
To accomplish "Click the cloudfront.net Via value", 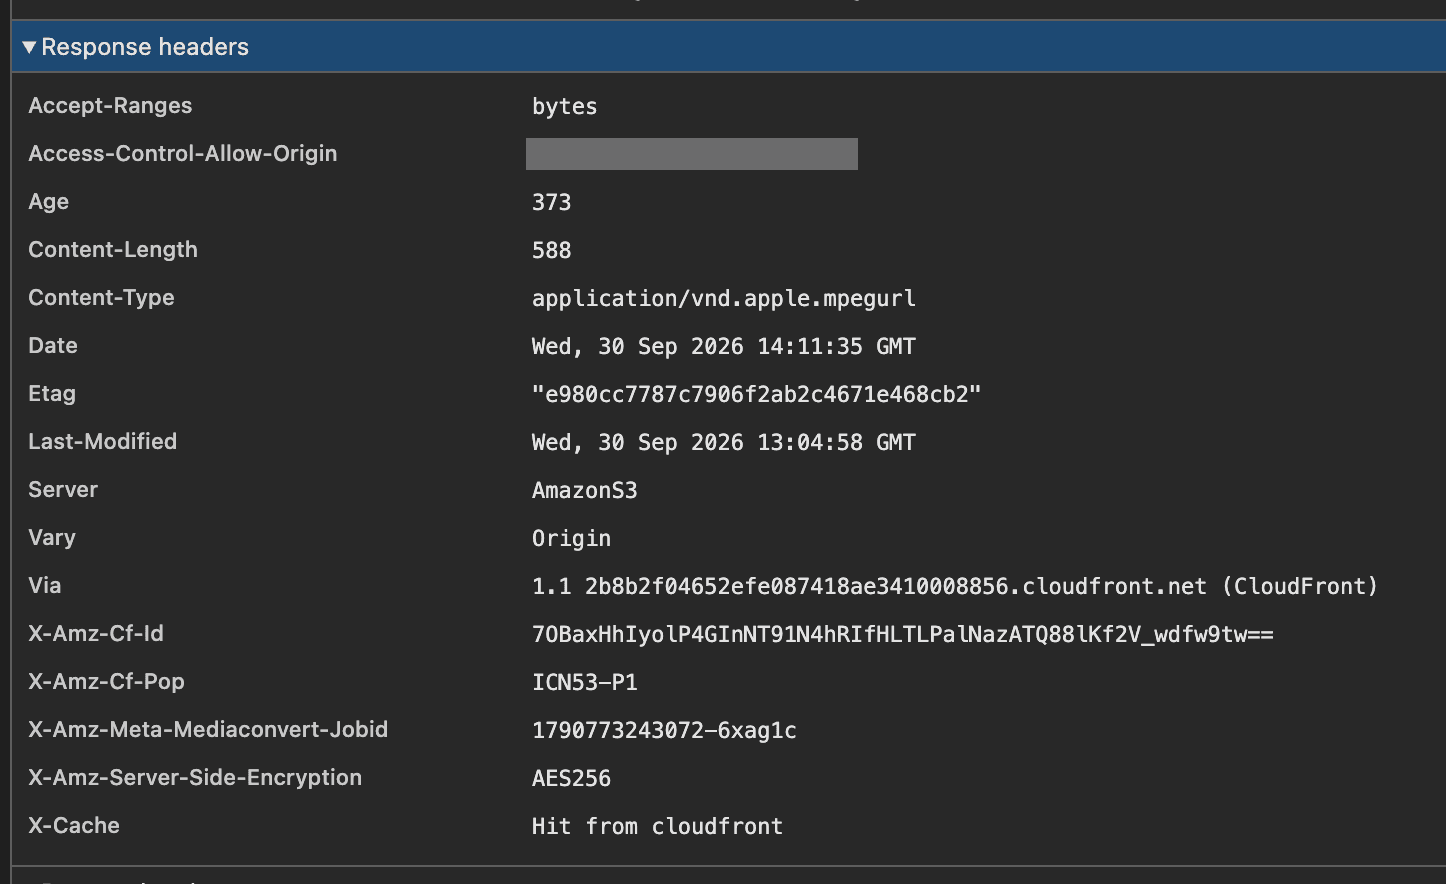I will click(955, 586).
